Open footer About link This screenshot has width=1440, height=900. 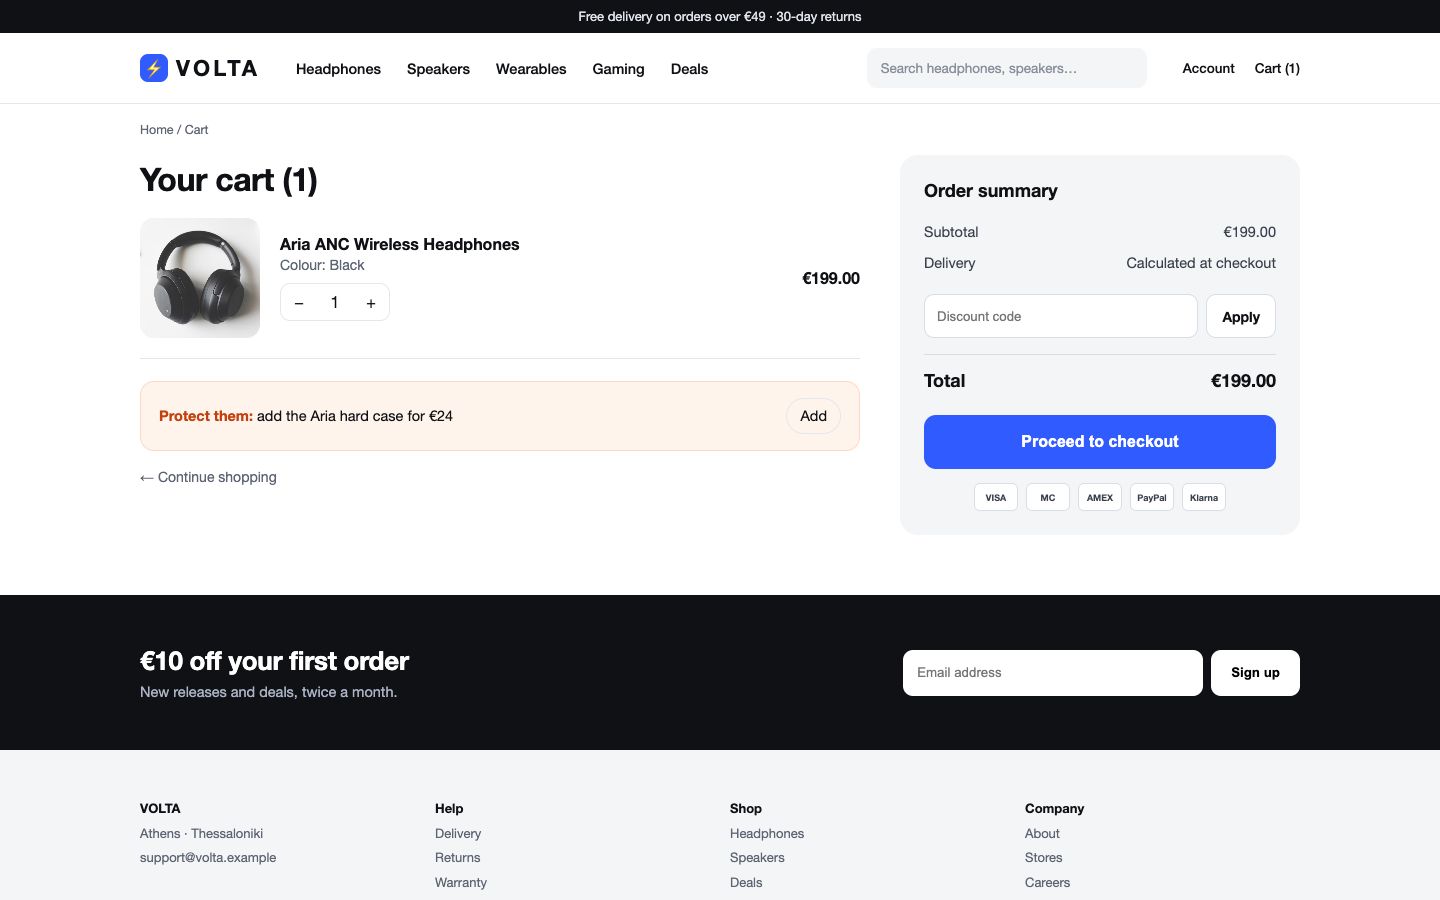(1042, 833)
